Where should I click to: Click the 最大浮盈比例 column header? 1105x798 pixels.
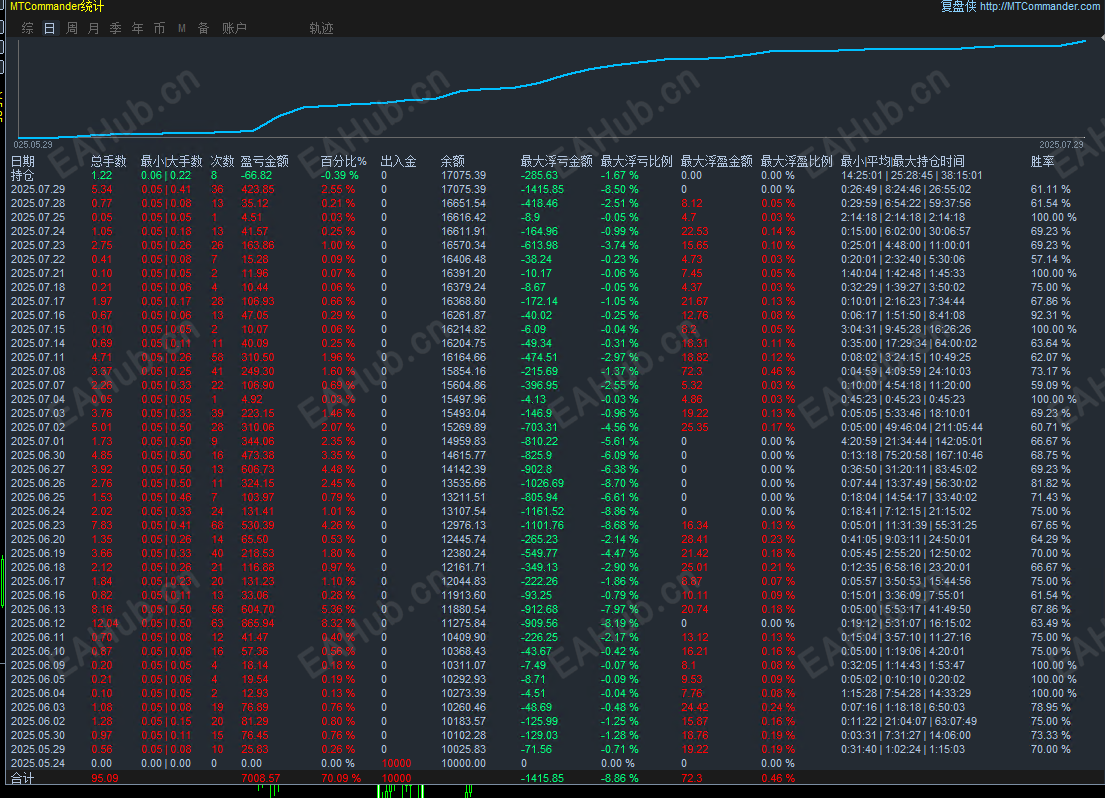tap(796, 161)
